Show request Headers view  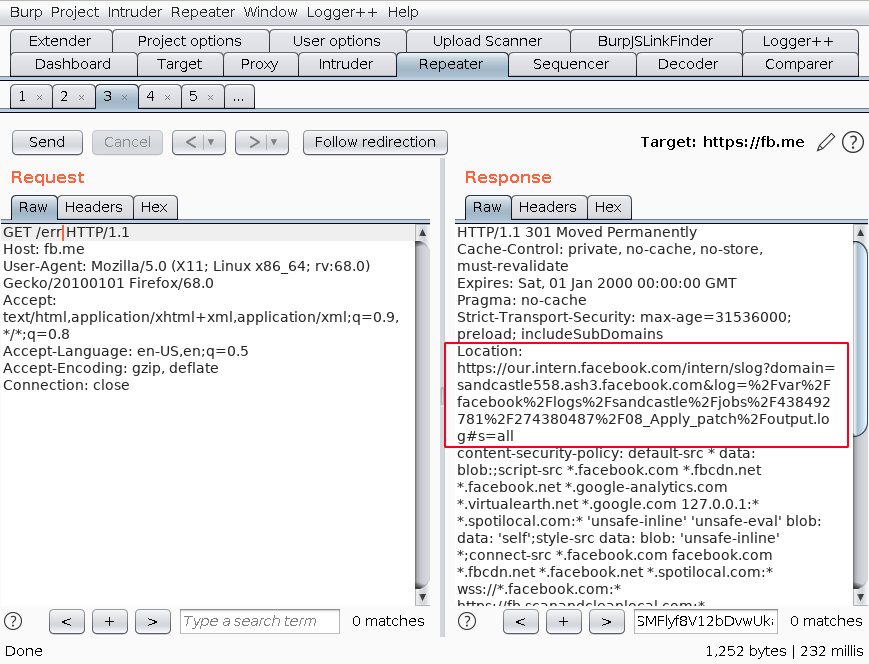coord(94,207)
